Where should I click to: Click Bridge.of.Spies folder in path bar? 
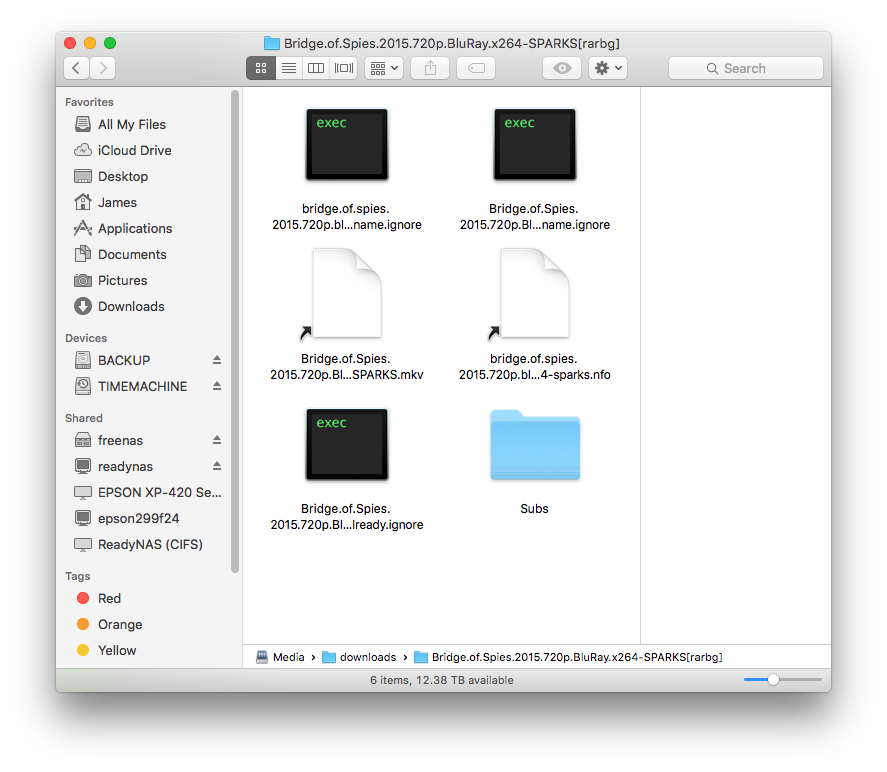coord(569,657)
